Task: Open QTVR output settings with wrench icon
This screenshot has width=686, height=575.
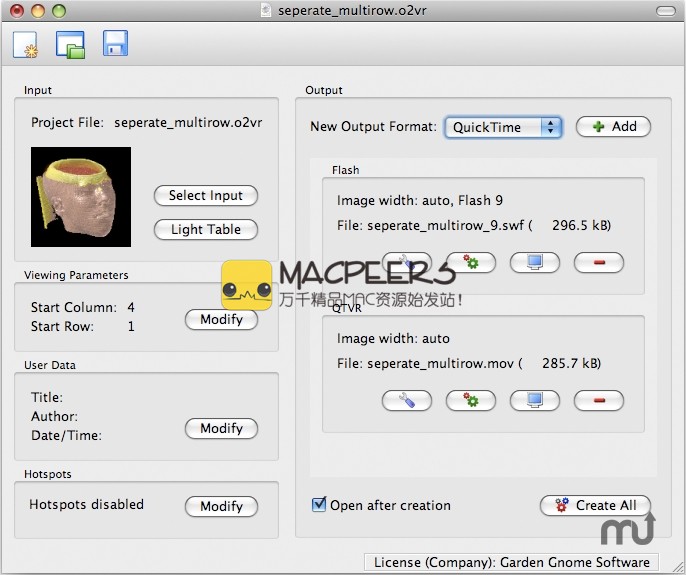Action: 407,400
